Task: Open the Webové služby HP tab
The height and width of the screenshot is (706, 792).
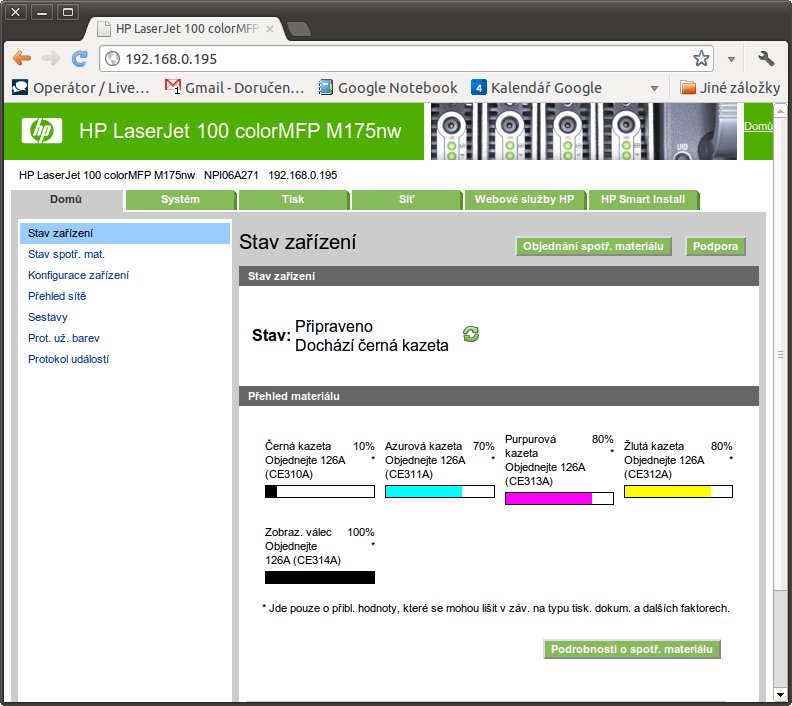Action: tap(524, 199)
